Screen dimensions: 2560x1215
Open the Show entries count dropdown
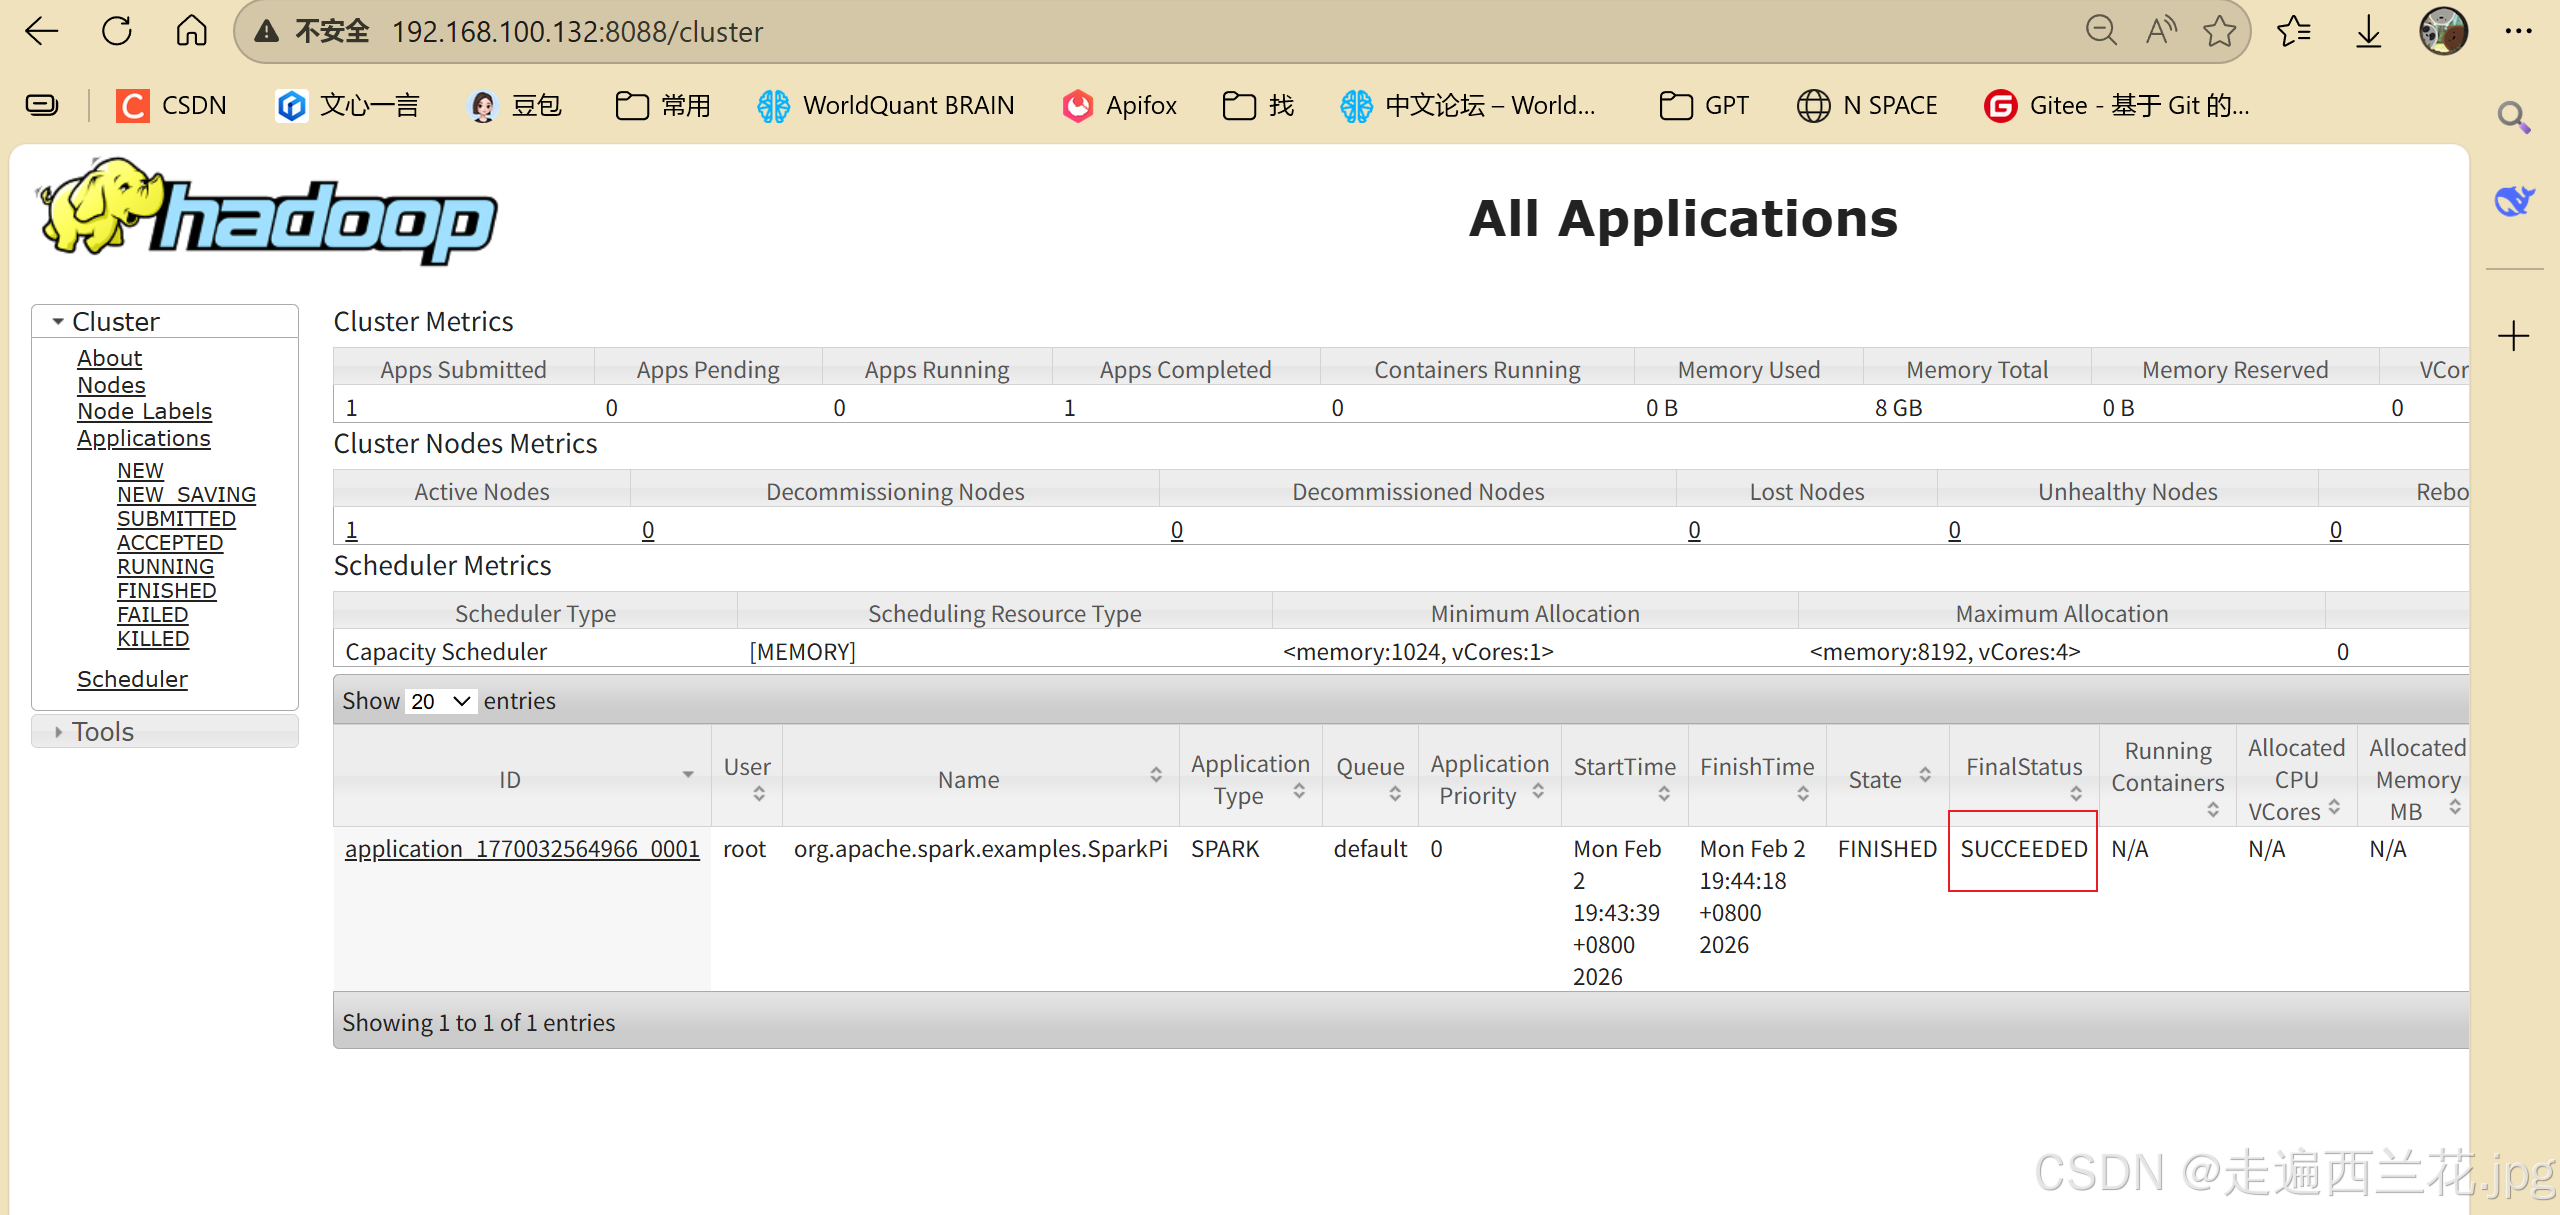click(441, 701)
